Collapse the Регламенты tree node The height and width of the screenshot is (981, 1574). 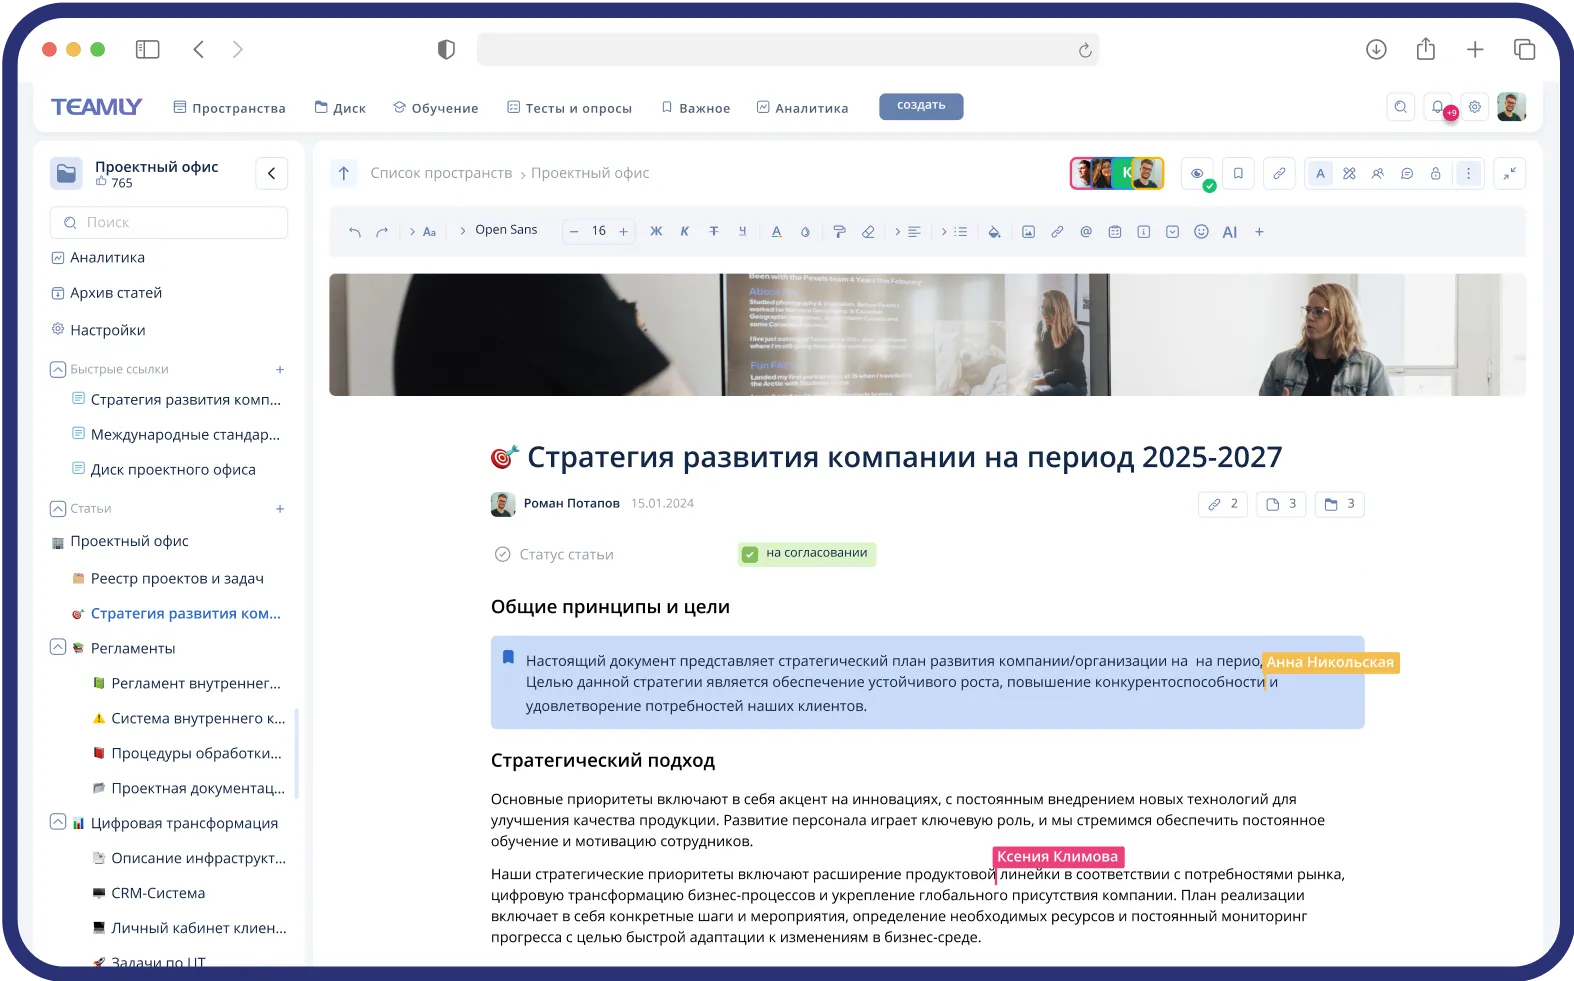58,647
